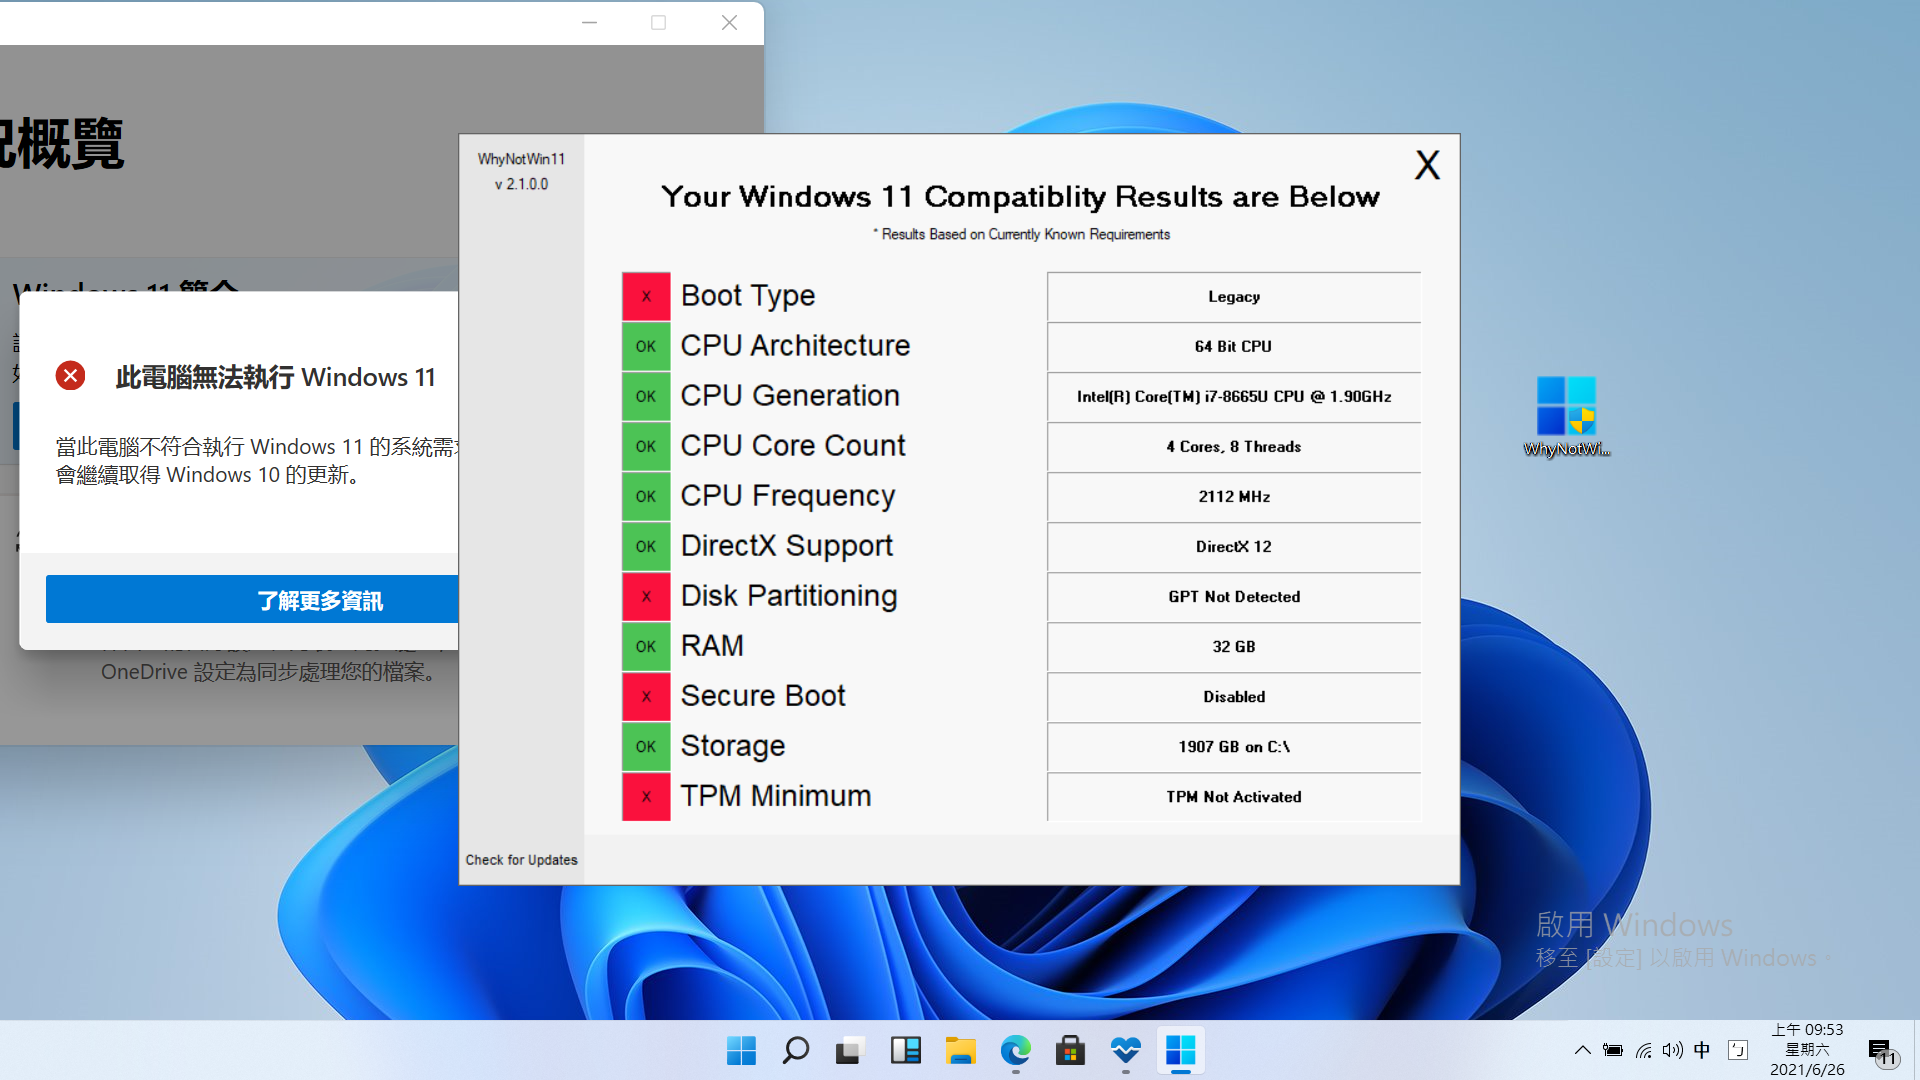Select the Secure Boot Disabled result

1234,697
